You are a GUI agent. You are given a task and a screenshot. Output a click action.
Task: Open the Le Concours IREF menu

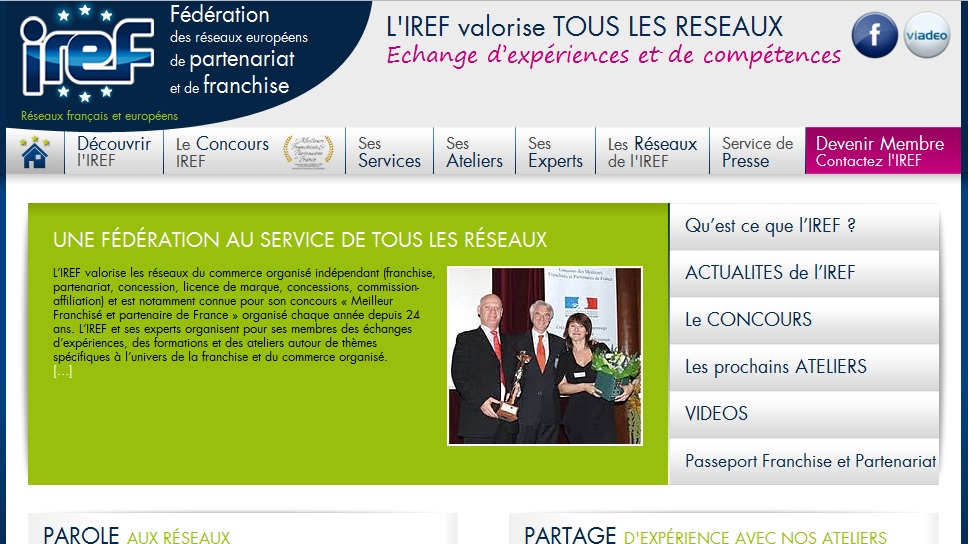222,152
